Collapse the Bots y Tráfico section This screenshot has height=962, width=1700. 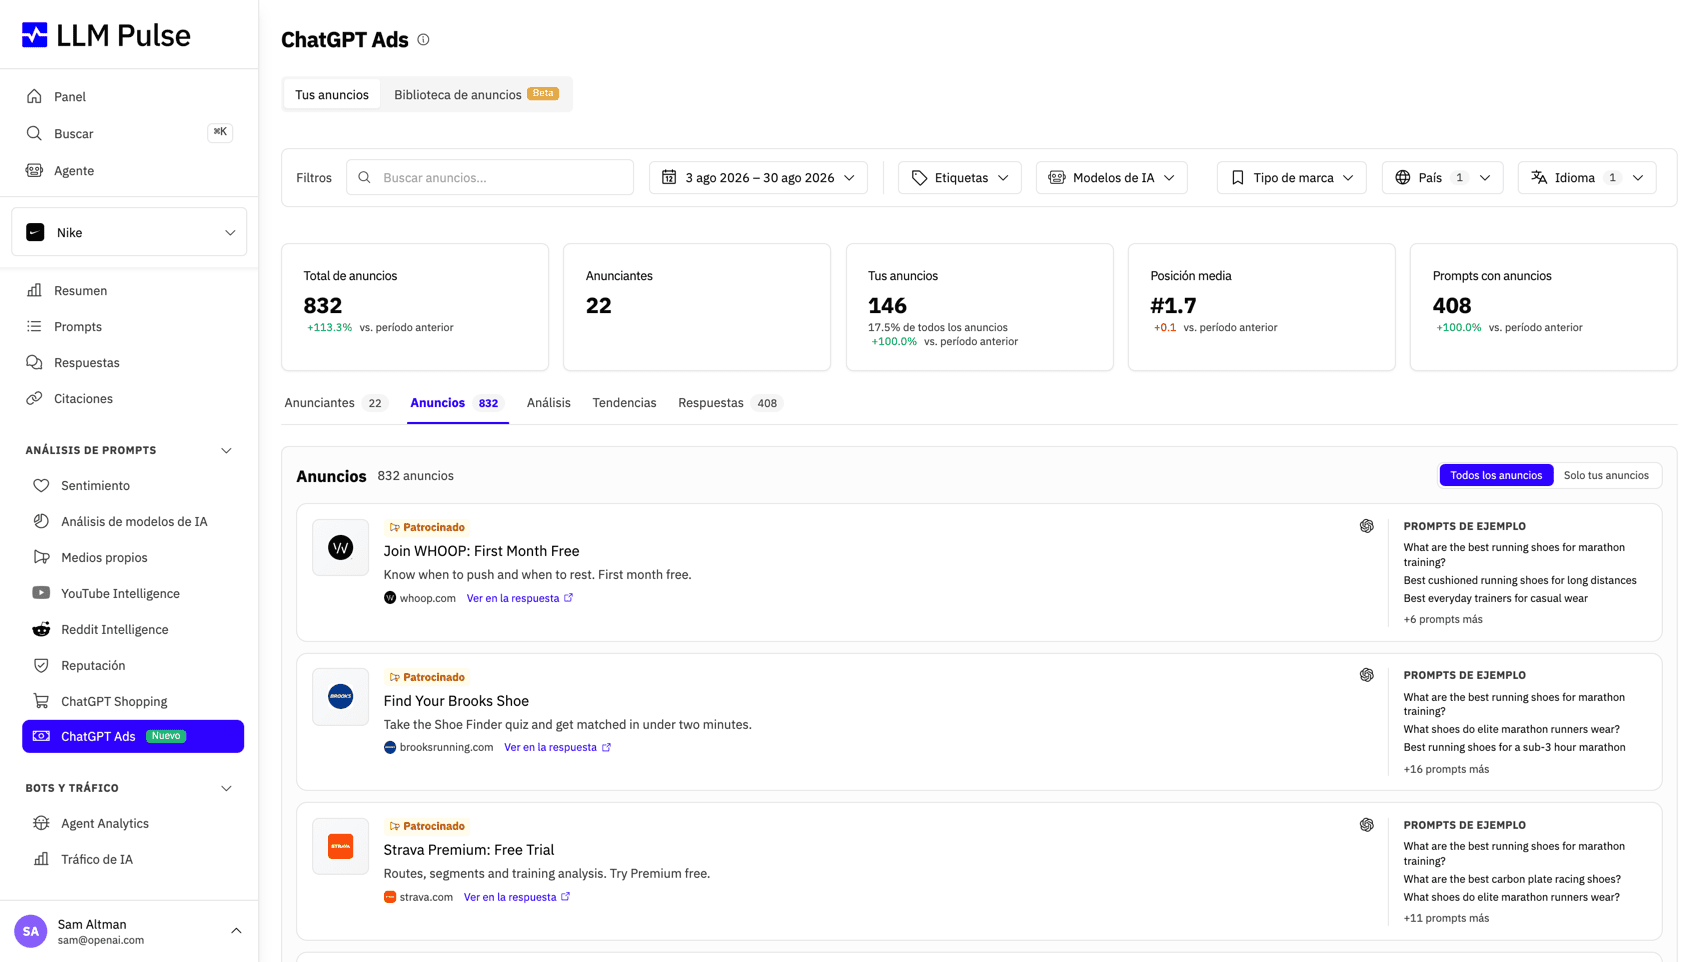pyautogui.click(x=226, y=789)
